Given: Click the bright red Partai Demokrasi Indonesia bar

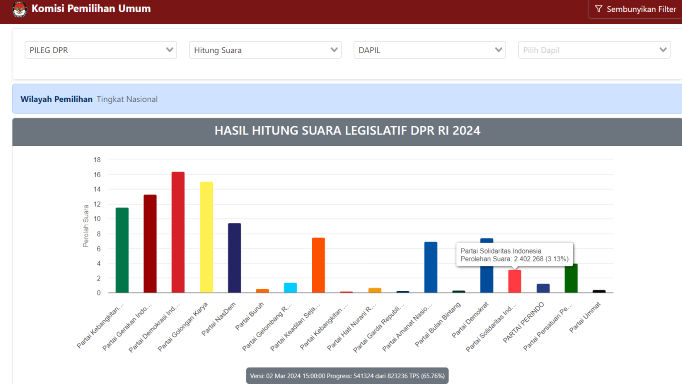Looking at the screenshot, I should (x=178, y=232).
